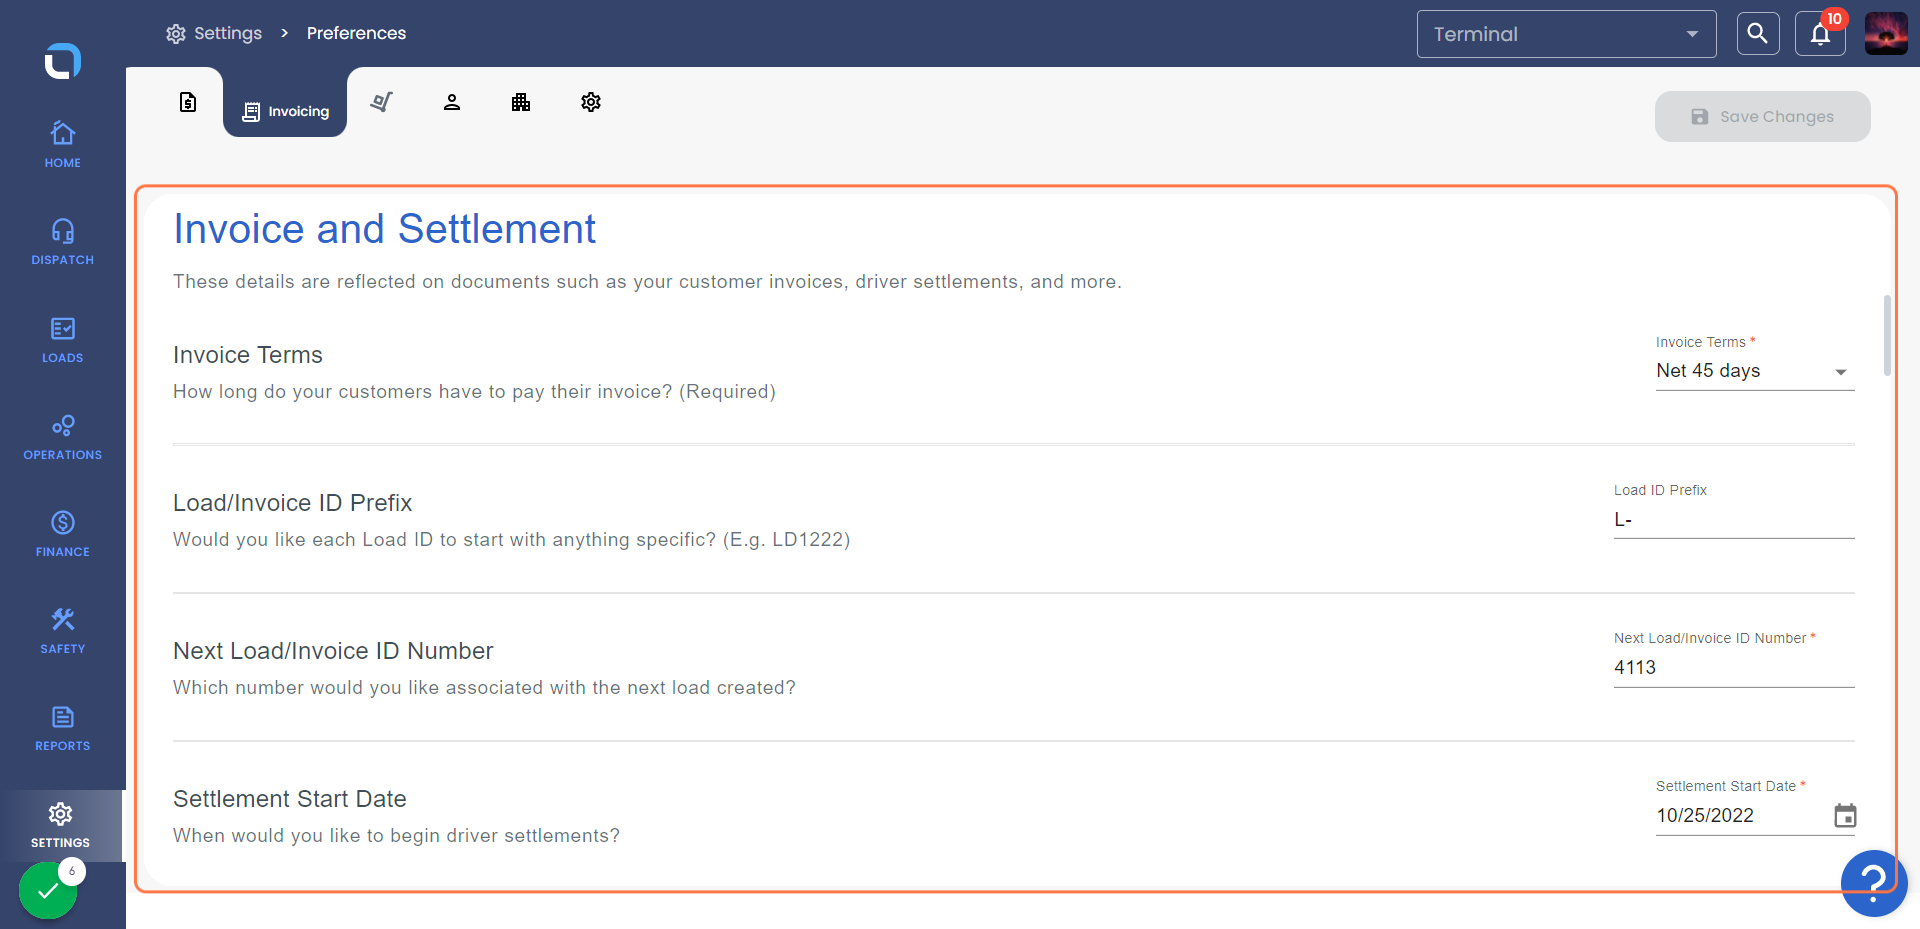Open Reports in the sidebar
The width and height of the screenshot is (1920, 929).
pyautogui.click(x=62, y=728)
